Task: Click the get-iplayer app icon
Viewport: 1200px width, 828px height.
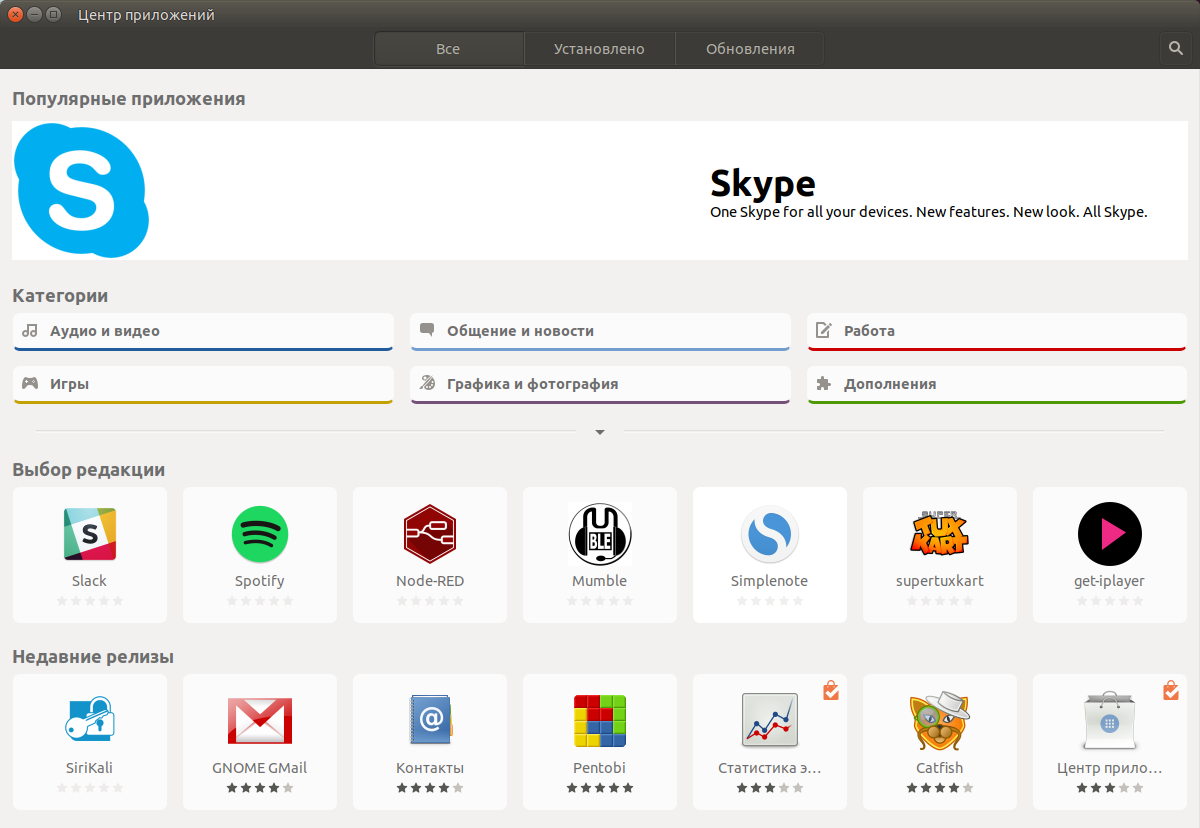Action: [1110, 534]
